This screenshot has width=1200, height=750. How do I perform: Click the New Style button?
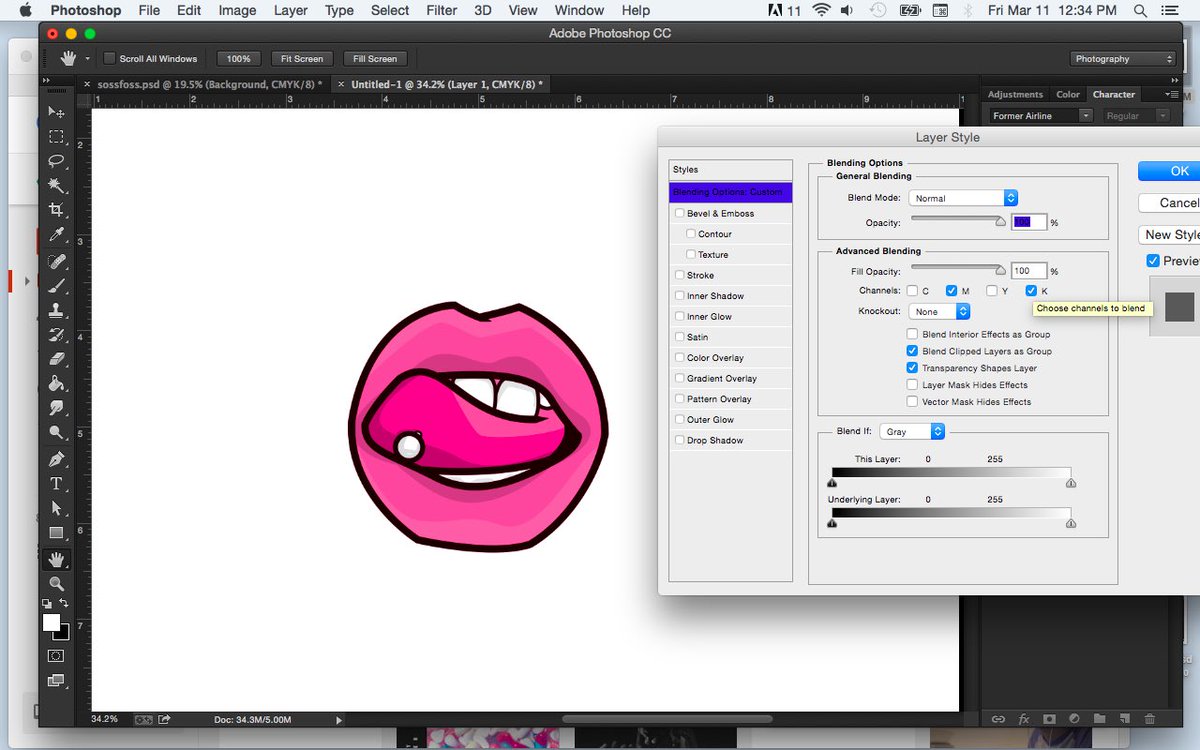click(1169, 235)
